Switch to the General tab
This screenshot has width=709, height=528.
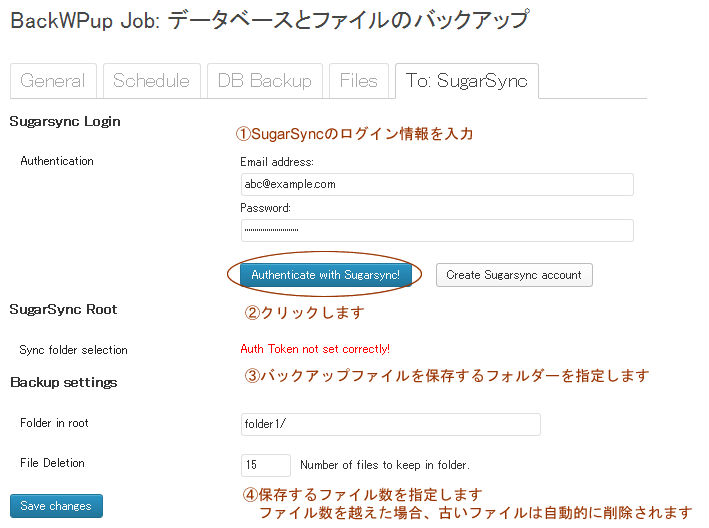point(53,81)
